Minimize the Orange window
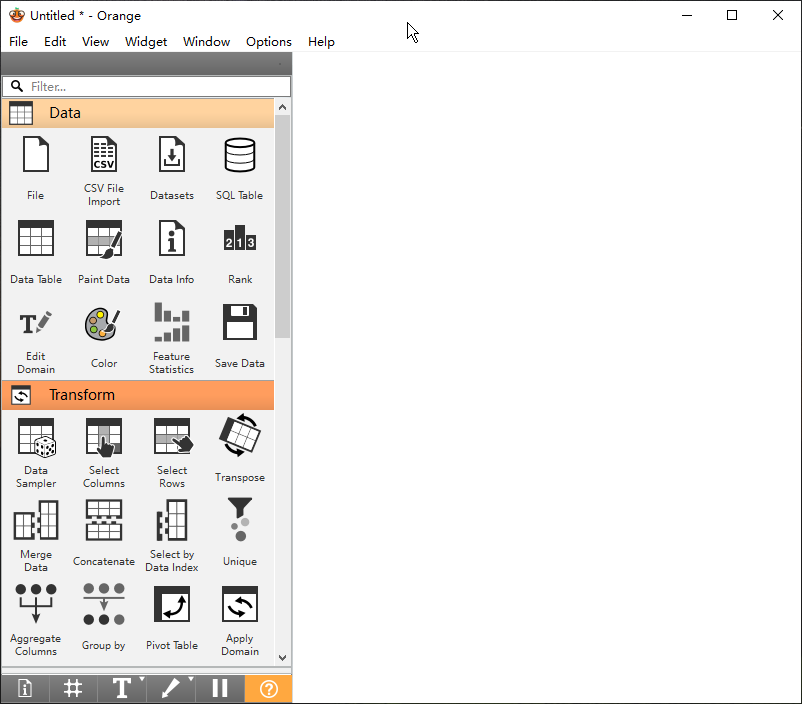The height and width of the screenshot is (704, 802). click(x=687, y=15)
